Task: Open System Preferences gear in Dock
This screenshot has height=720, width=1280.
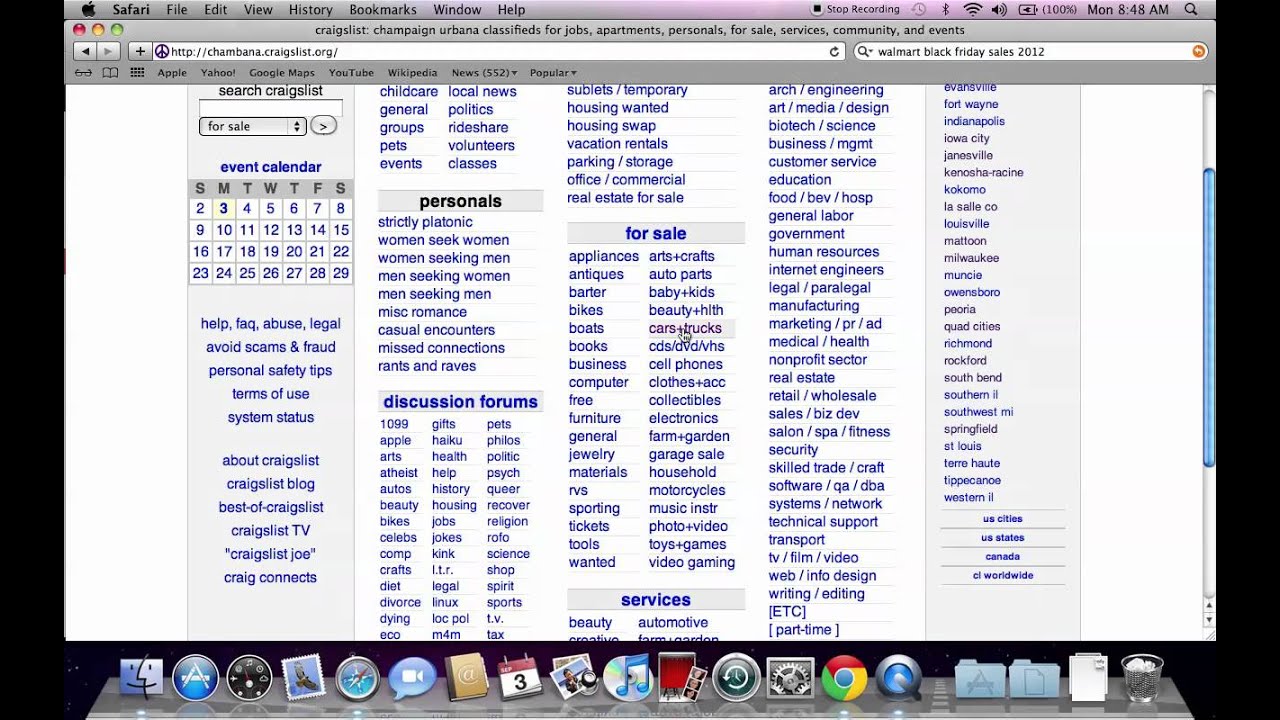Action: 790,678
